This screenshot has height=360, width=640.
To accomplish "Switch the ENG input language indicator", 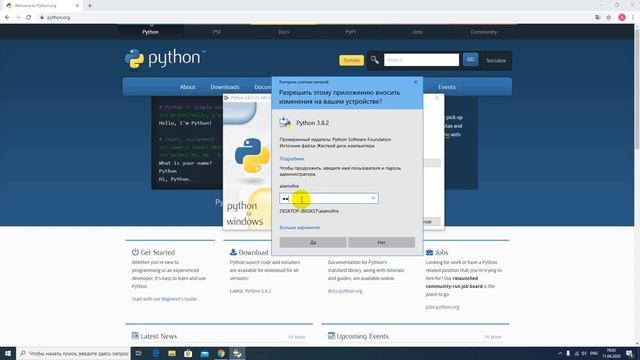I will click(594, 353).
